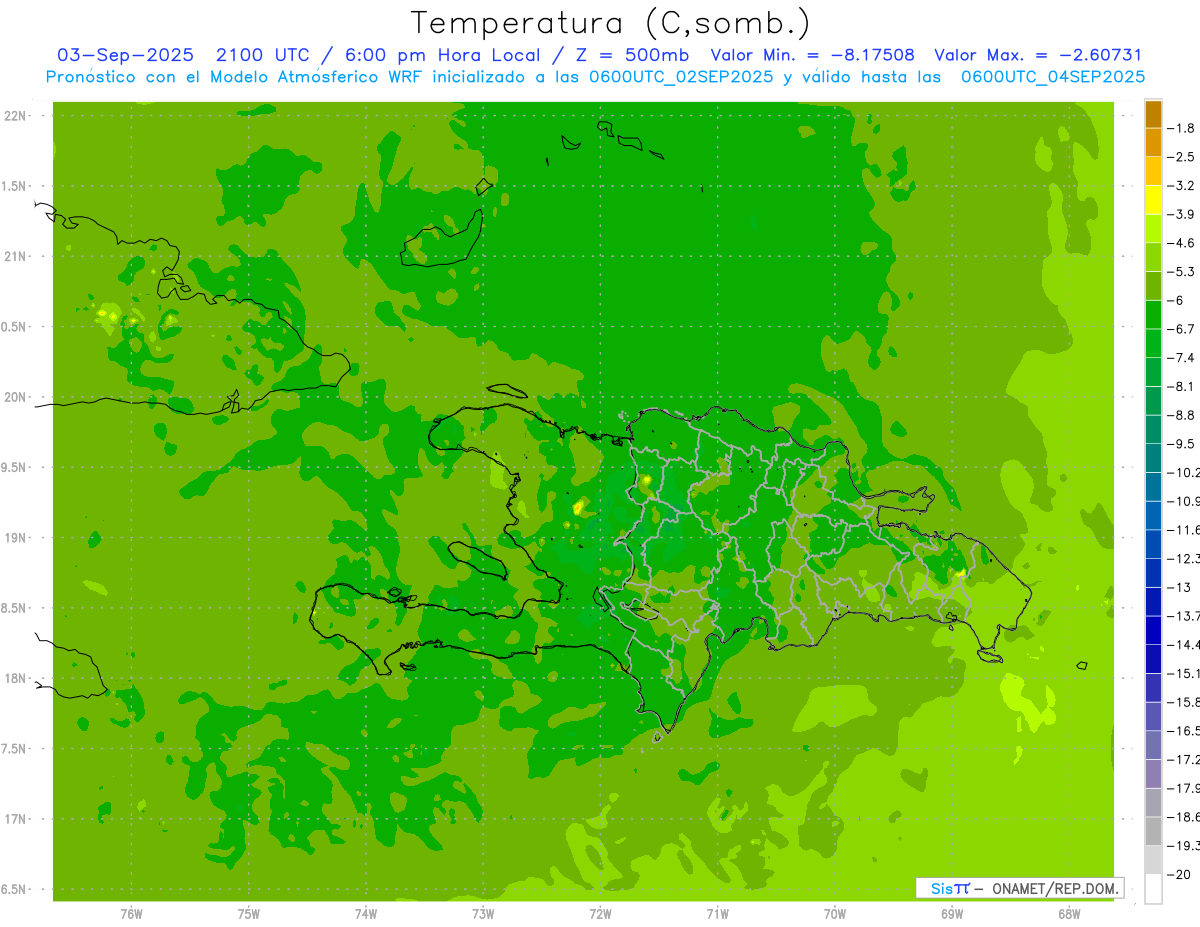Image resolution: width=1200 pixels, height=927 pixels.
Task: Click the '-2.5' colorbar label
Action: tap(1181, 157)
